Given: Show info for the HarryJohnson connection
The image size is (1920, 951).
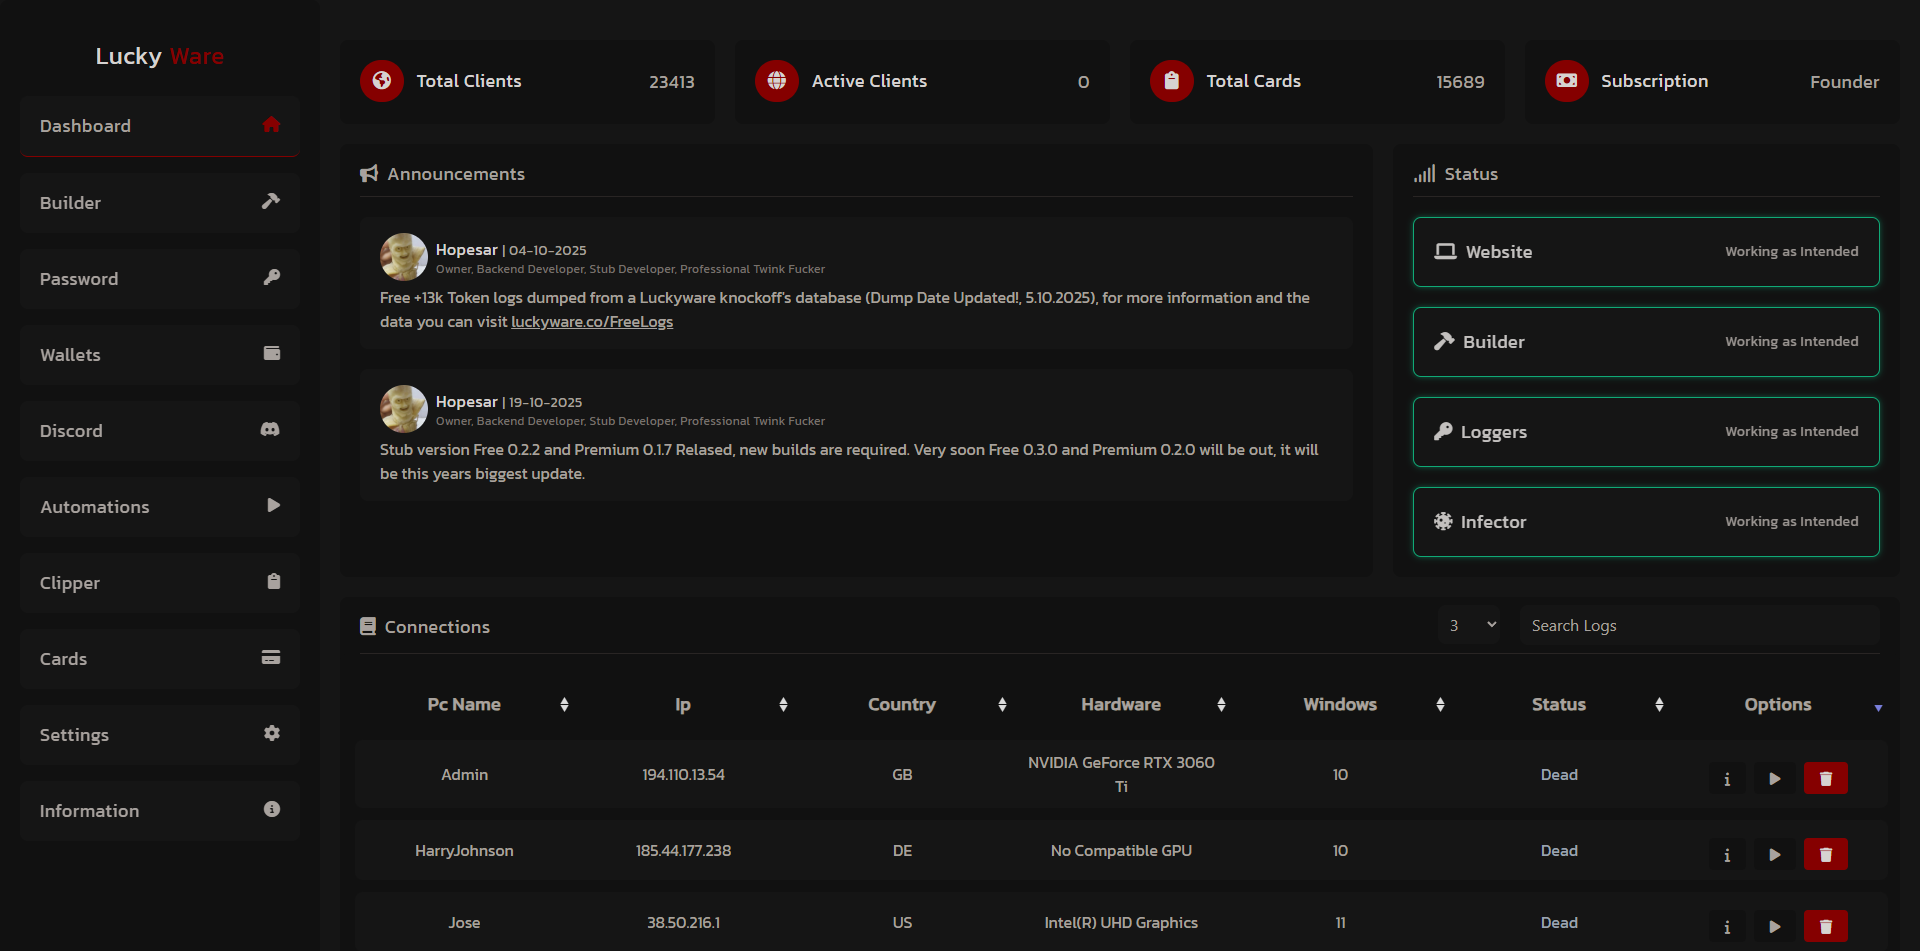Looking at the screenshot, I should 1727,854.
